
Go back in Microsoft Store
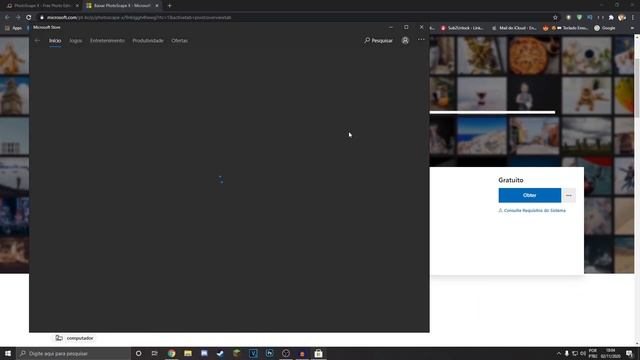tap(37, 40)
